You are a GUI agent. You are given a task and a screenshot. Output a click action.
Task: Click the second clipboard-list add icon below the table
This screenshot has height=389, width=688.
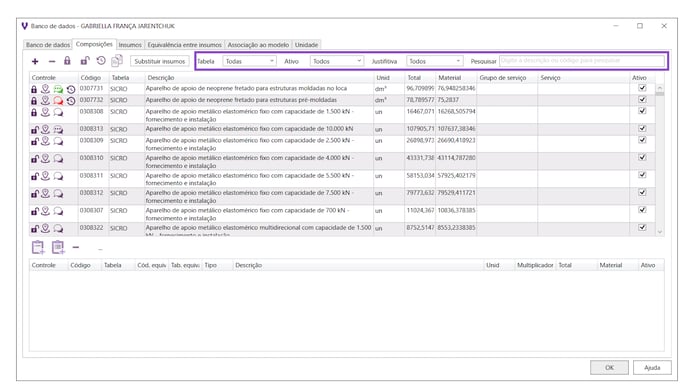click(x=58, y=247)
